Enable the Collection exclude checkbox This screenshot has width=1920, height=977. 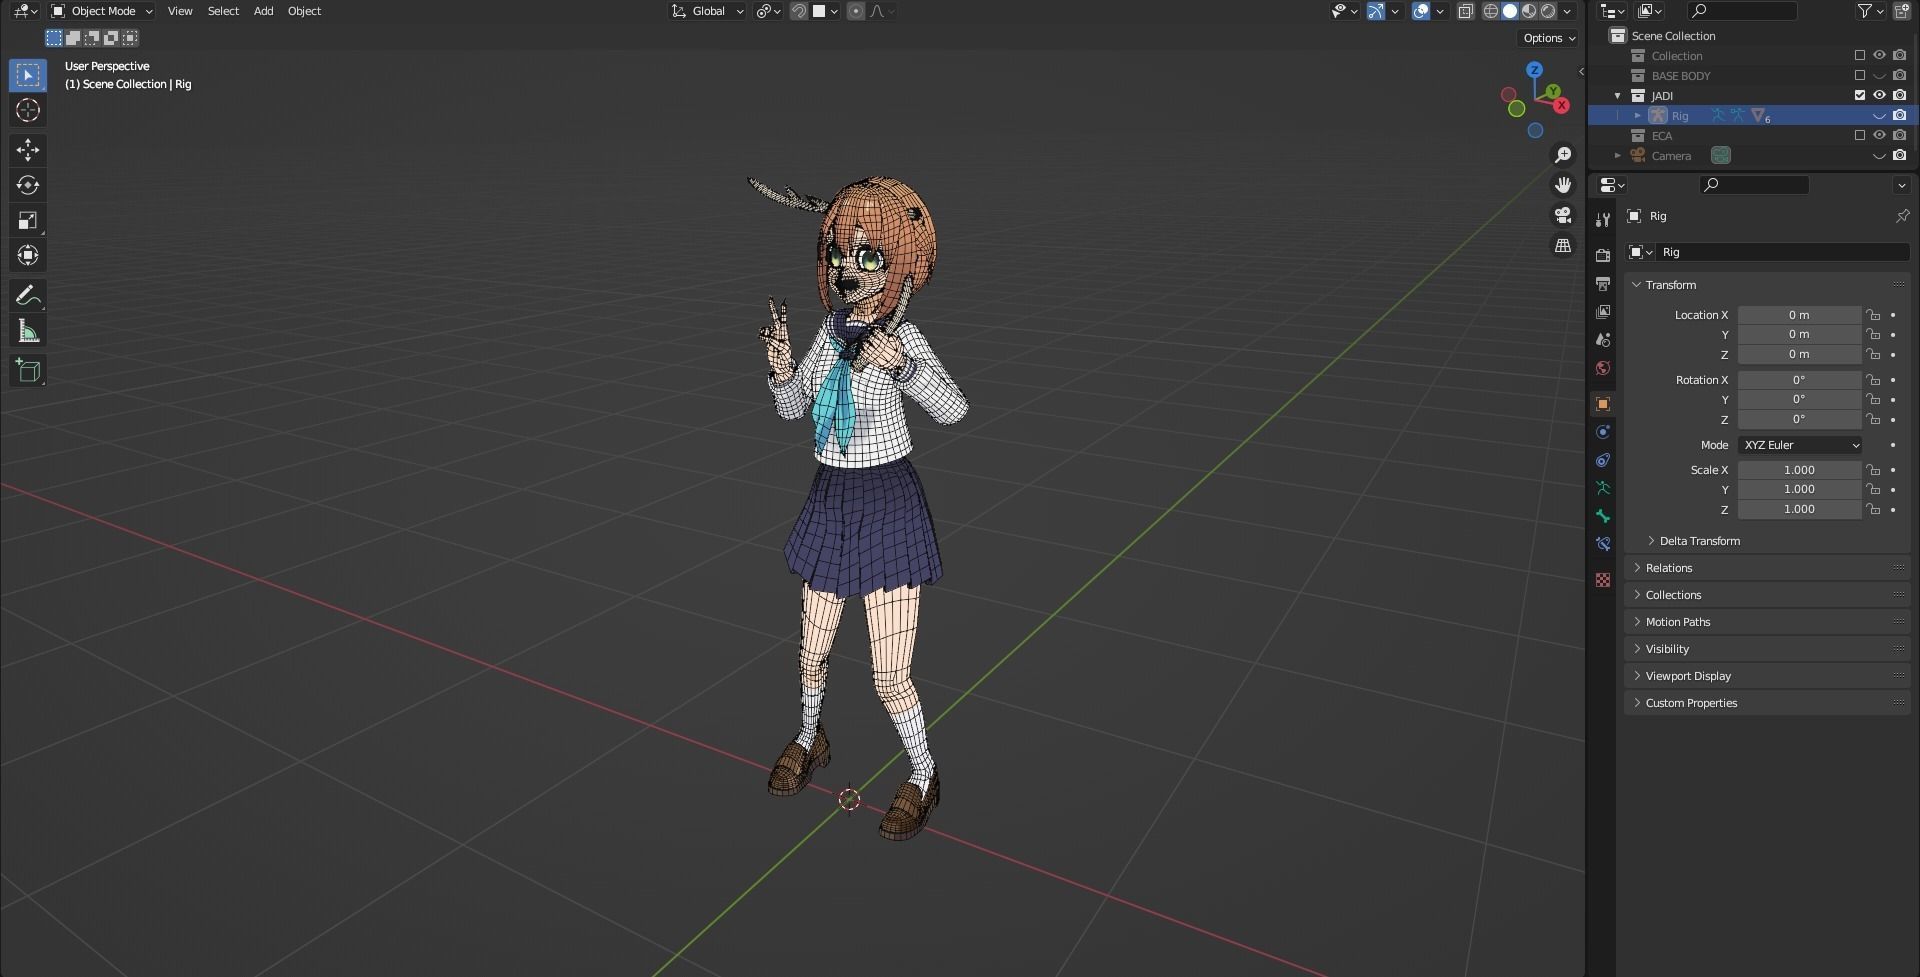pos(1860,56)
